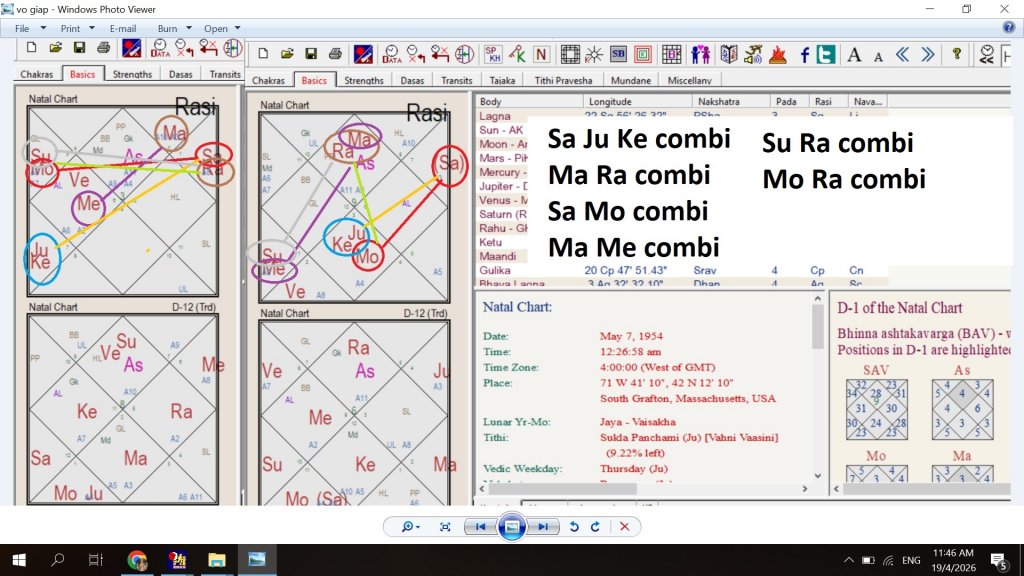Image resolution: width=1024 pixels, height=576 pixels.
Task: Open the File menu
Action: [x=22, y=28]
